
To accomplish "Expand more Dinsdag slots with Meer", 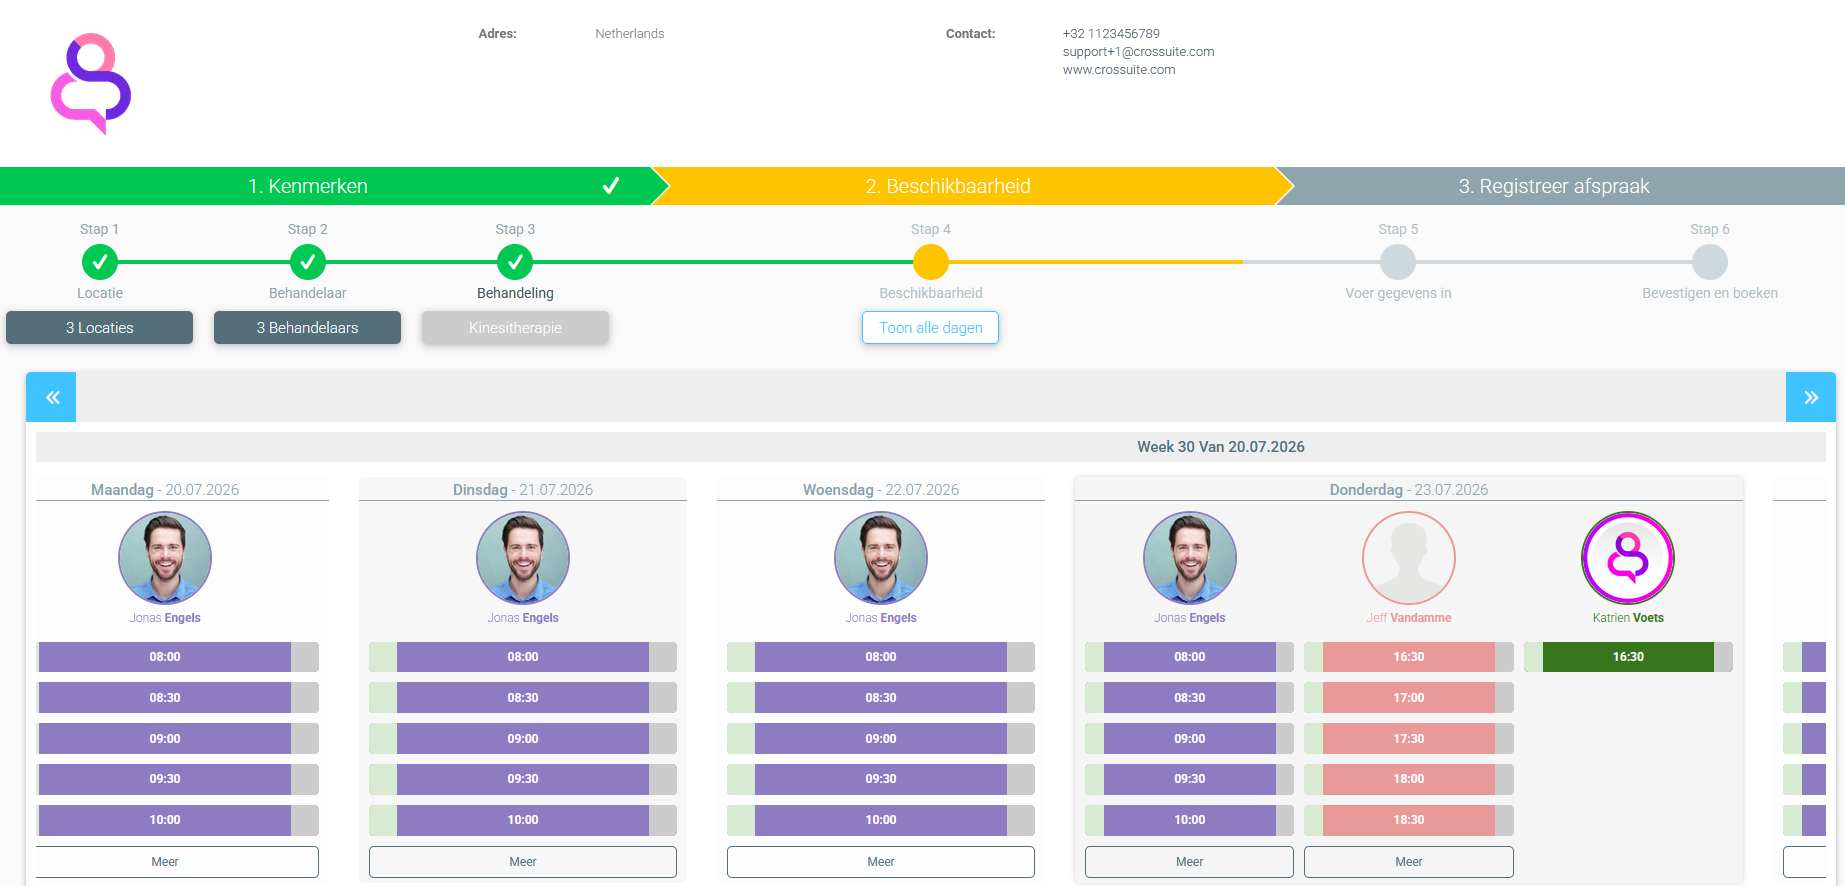I will (x=523, y=862).
